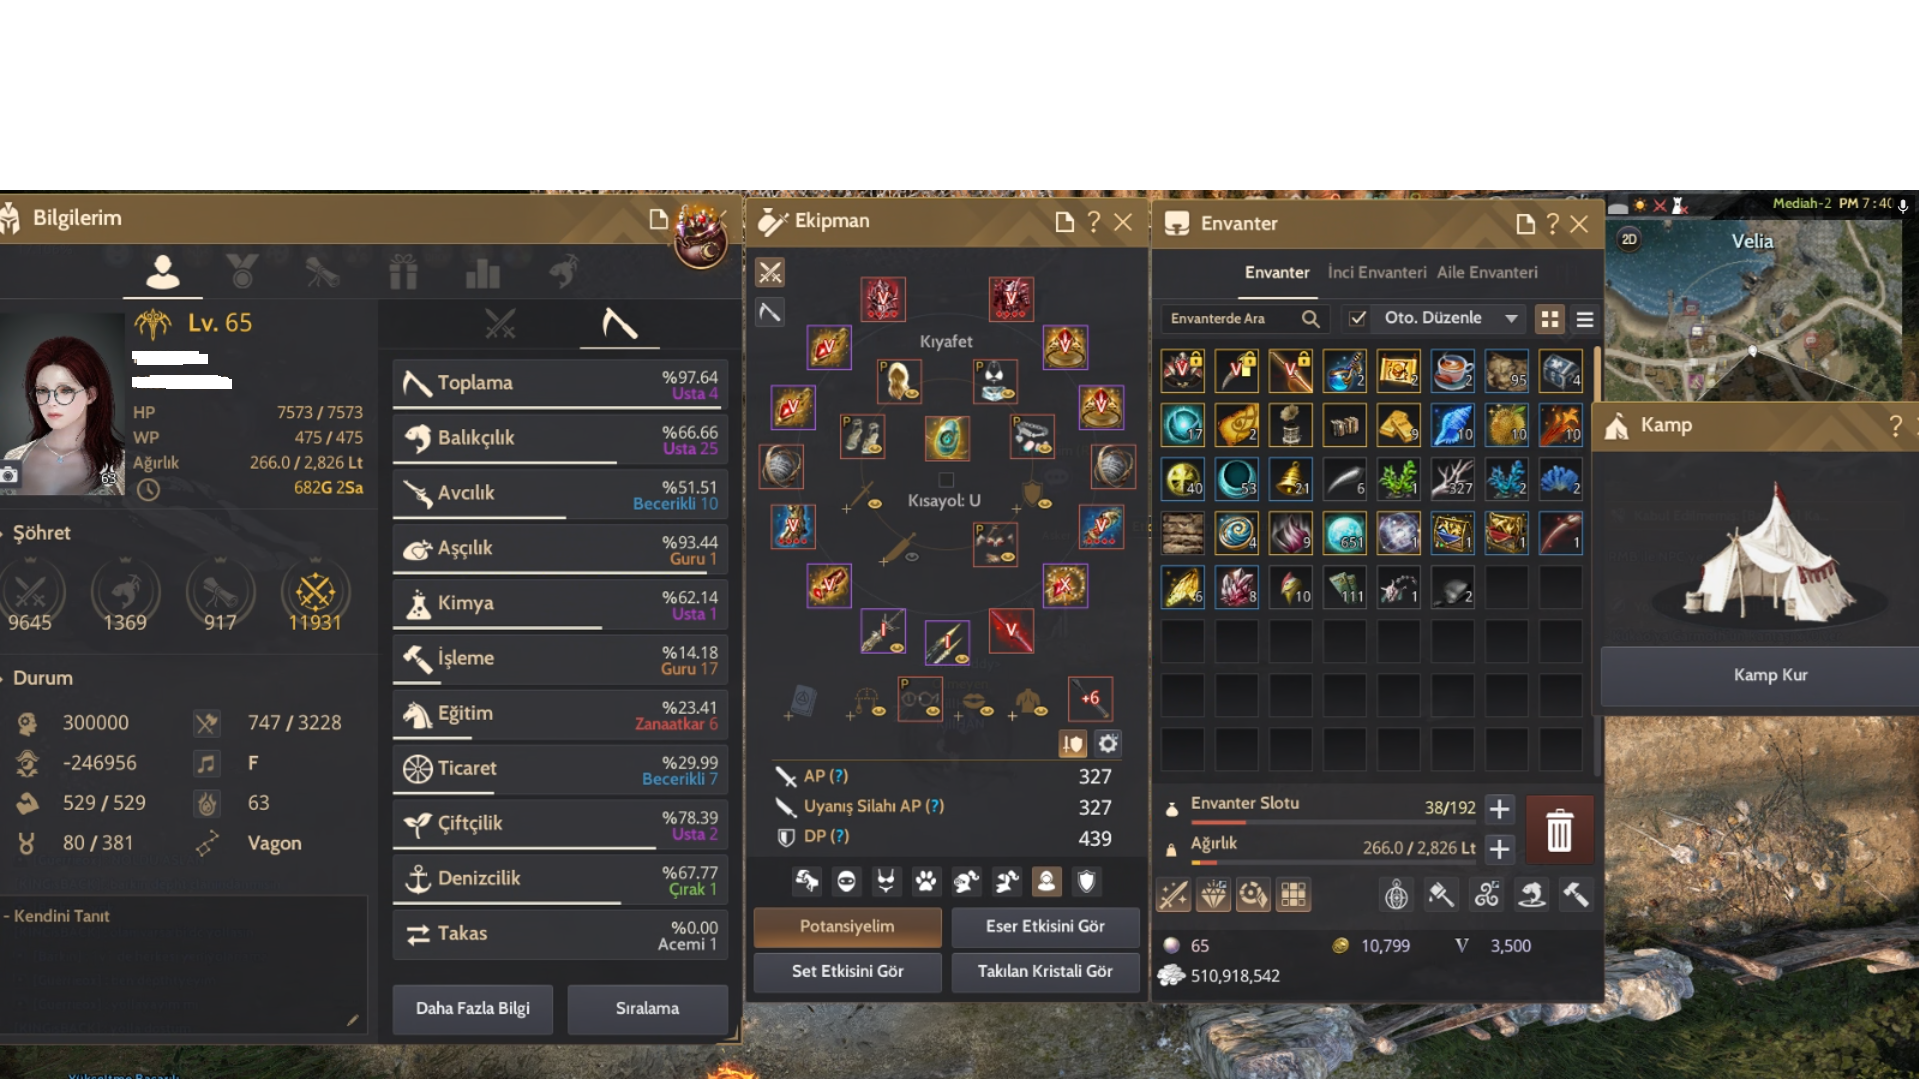The width and height of the screenshot is (1919, 1079).
Task: Increase weight limit with Ağırlık plus button
Action: pyautogui.click(x=1499, y=849)
